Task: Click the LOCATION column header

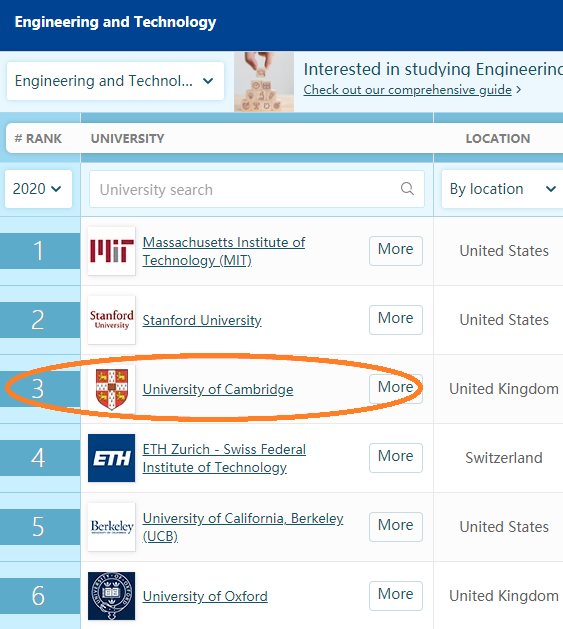Action: tap(498, 138)
